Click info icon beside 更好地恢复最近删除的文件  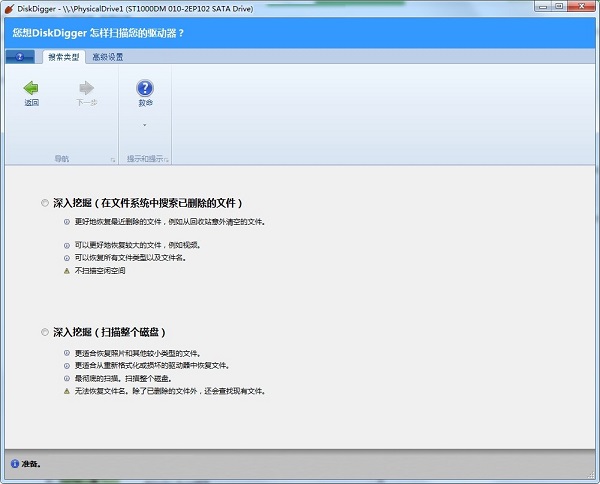click(x=67, y=222)
